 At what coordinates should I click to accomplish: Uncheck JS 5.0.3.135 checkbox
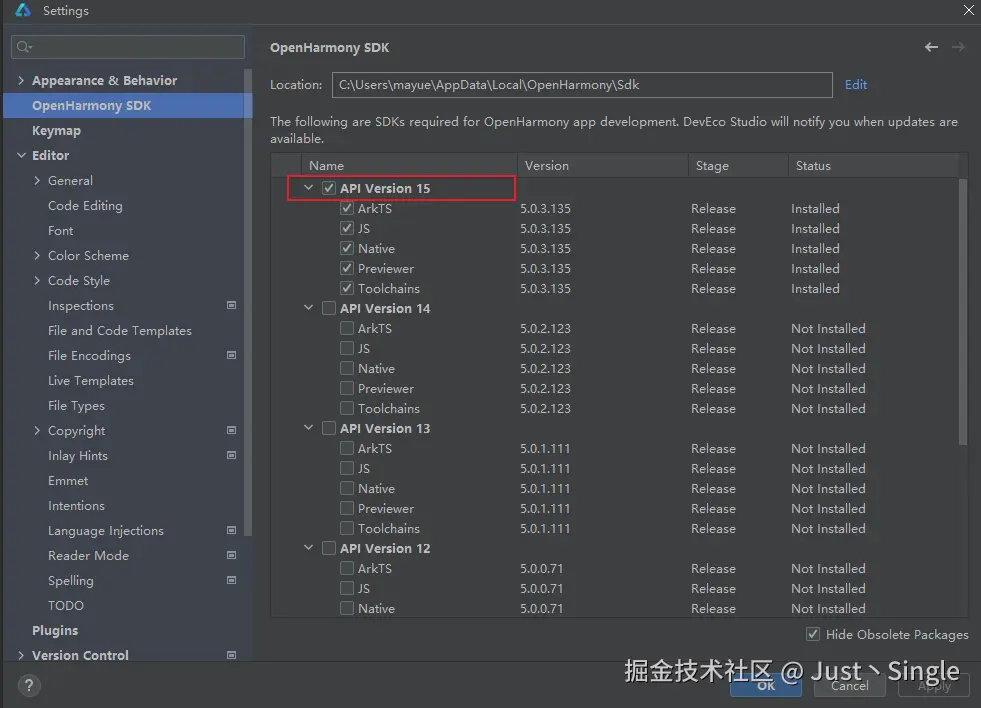pos(347,228)
